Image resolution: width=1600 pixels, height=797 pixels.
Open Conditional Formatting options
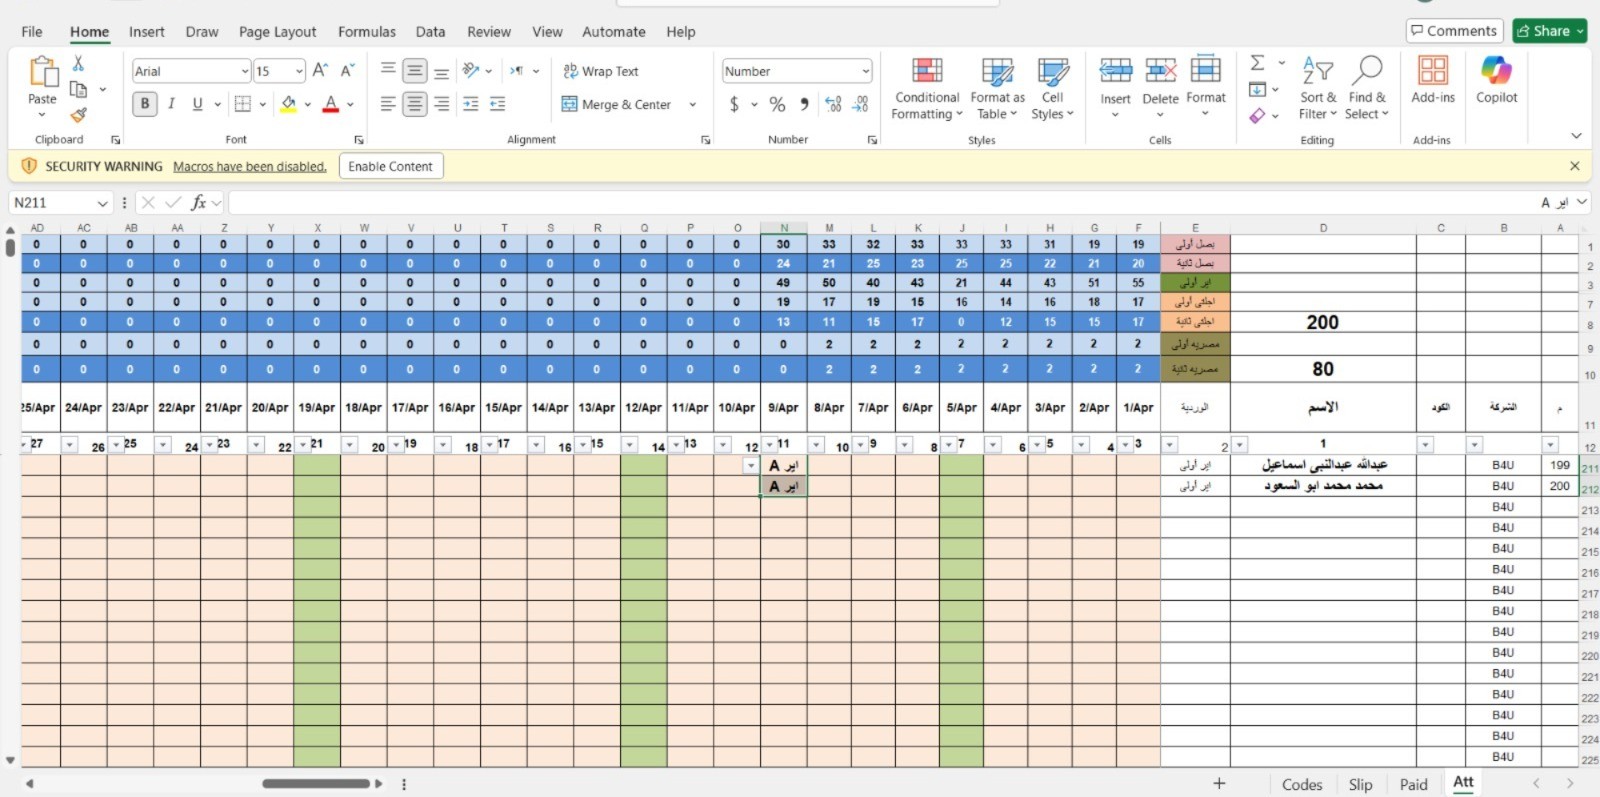(926, 88)
